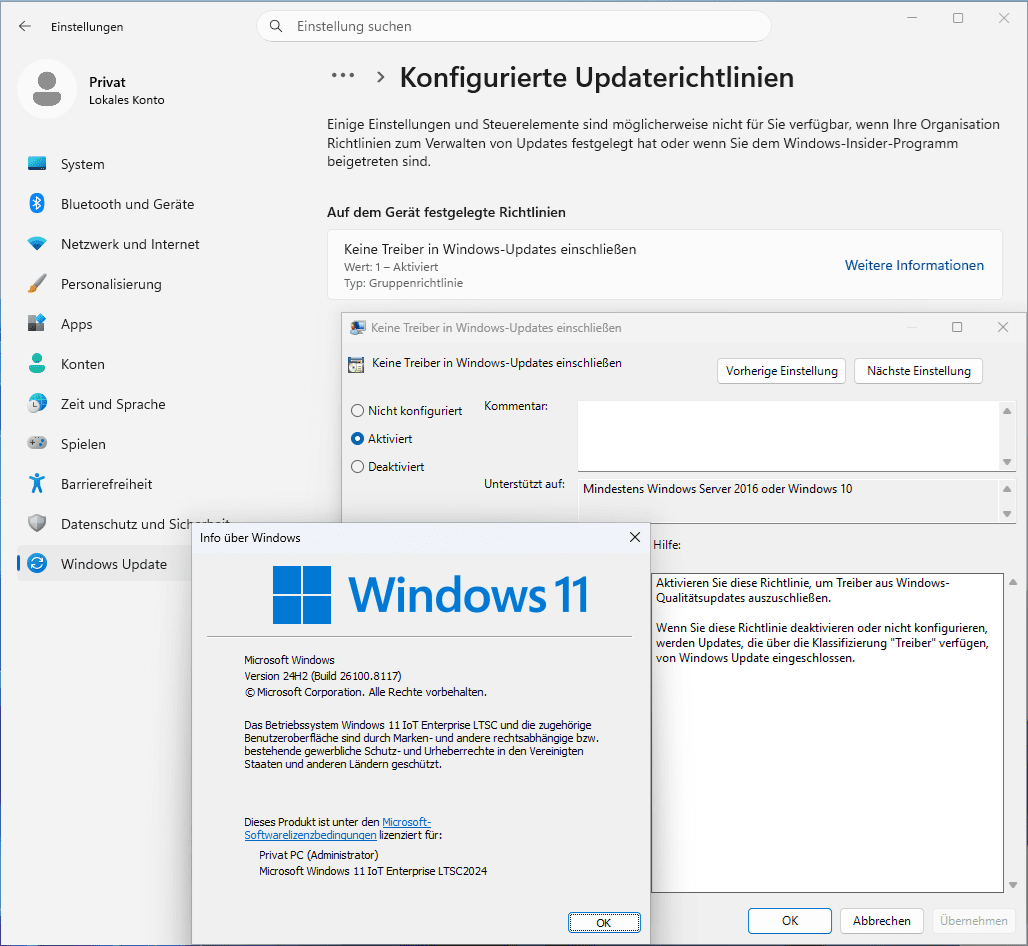Click Kommentar box scroll up arrow
1028x946 pixels.
[1007, 411]
